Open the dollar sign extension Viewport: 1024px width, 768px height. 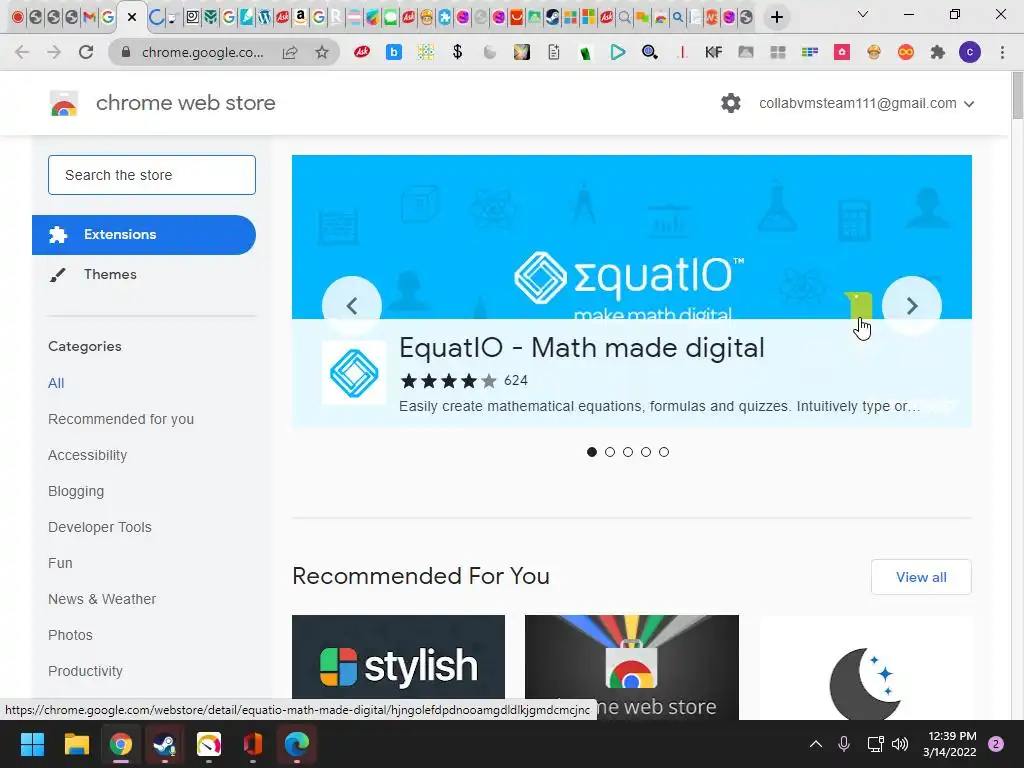coord(457,52)
